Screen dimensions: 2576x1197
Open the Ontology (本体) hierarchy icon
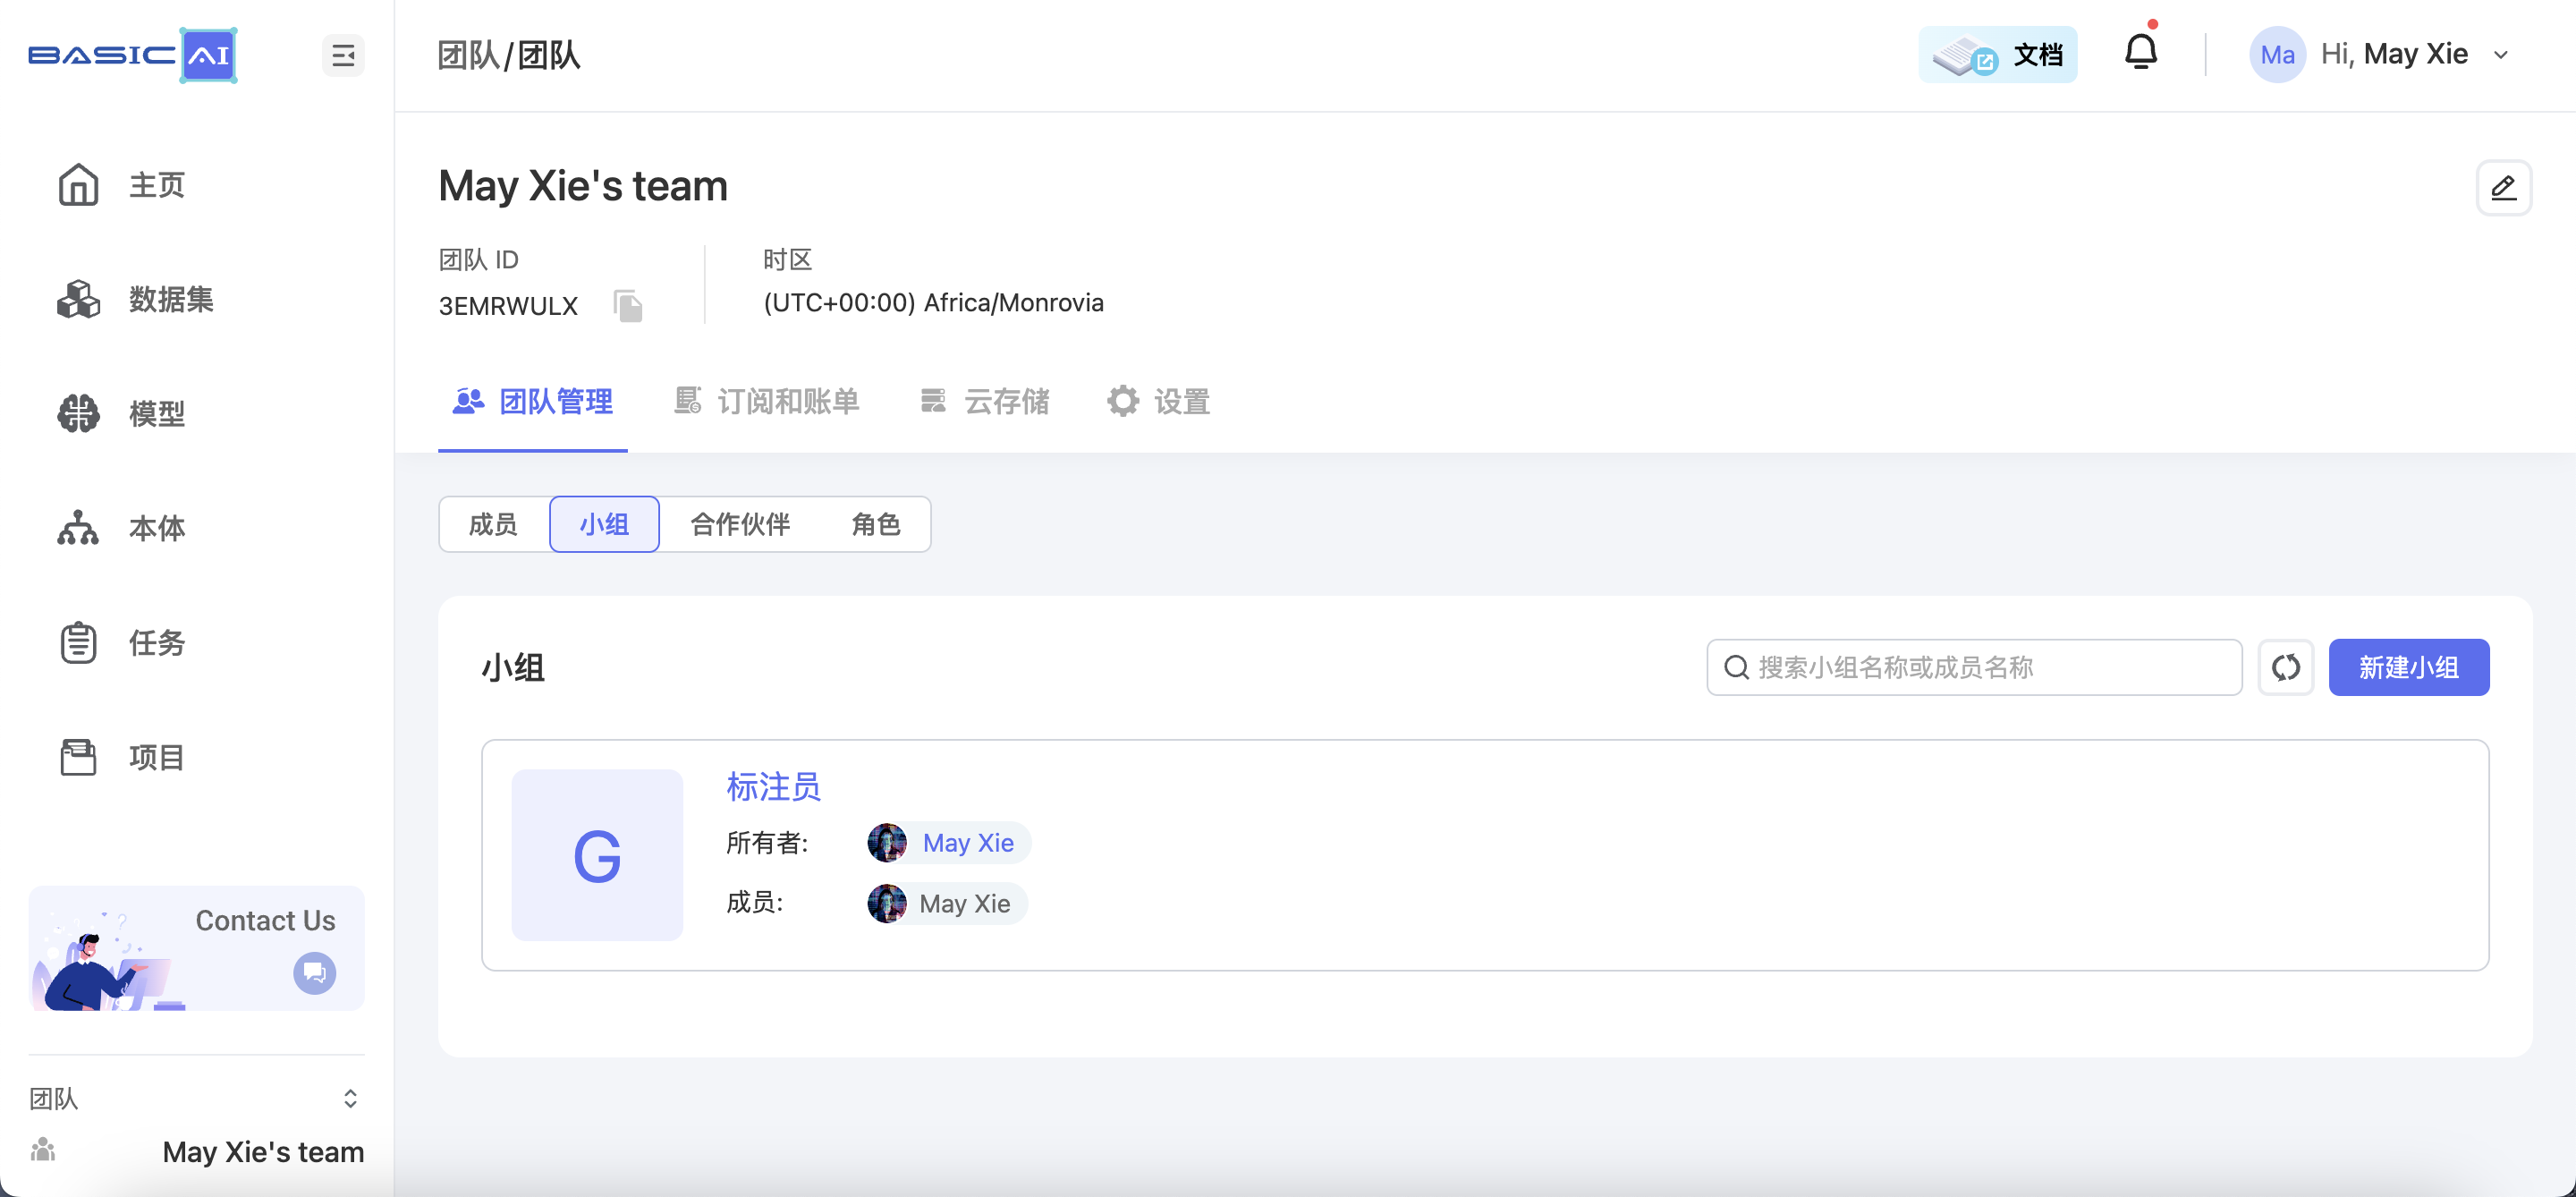(78, 528)
